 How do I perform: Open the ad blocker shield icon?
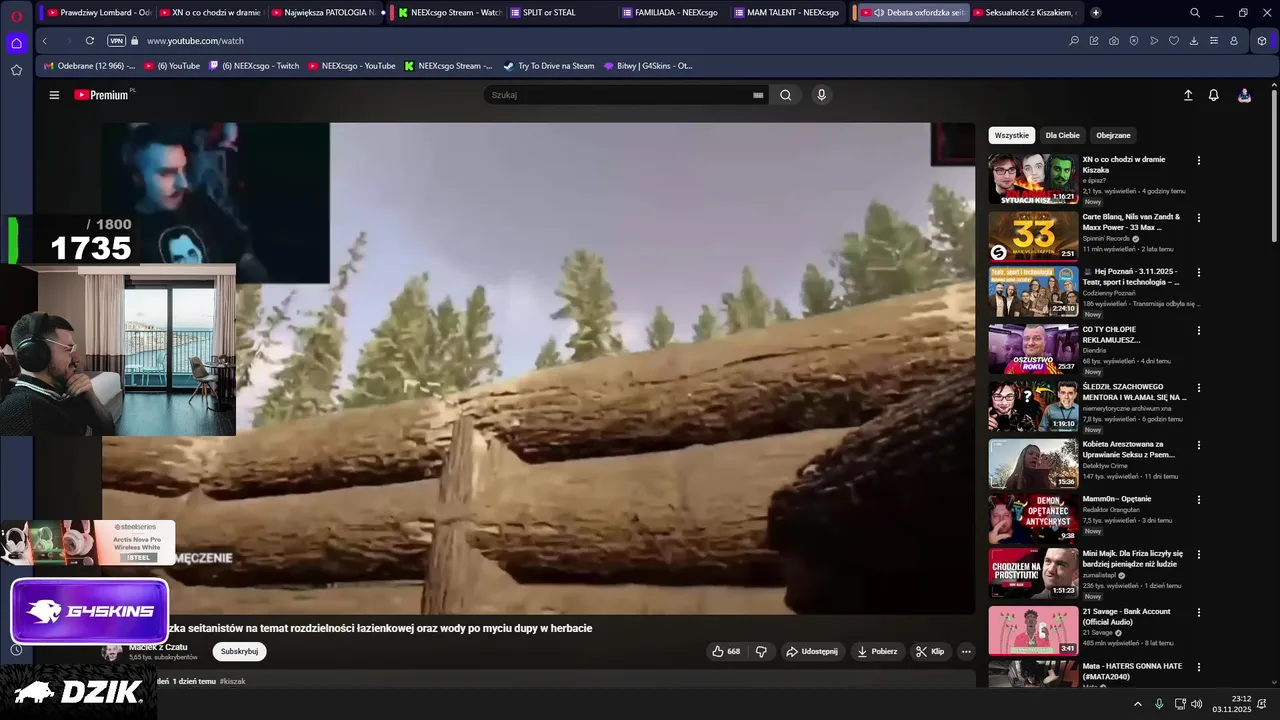click(x=1134, y=41)
